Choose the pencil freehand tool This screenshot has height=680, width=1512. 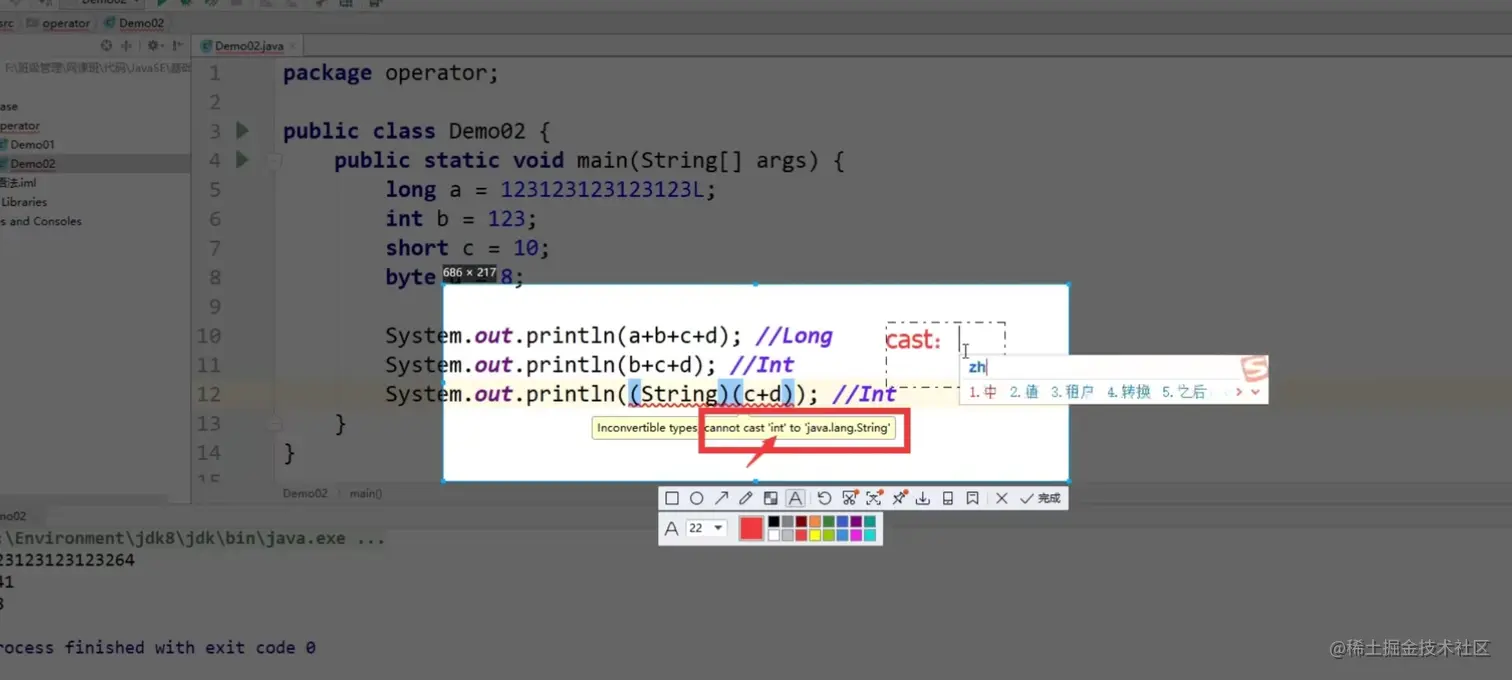click(x=746, y=497)
